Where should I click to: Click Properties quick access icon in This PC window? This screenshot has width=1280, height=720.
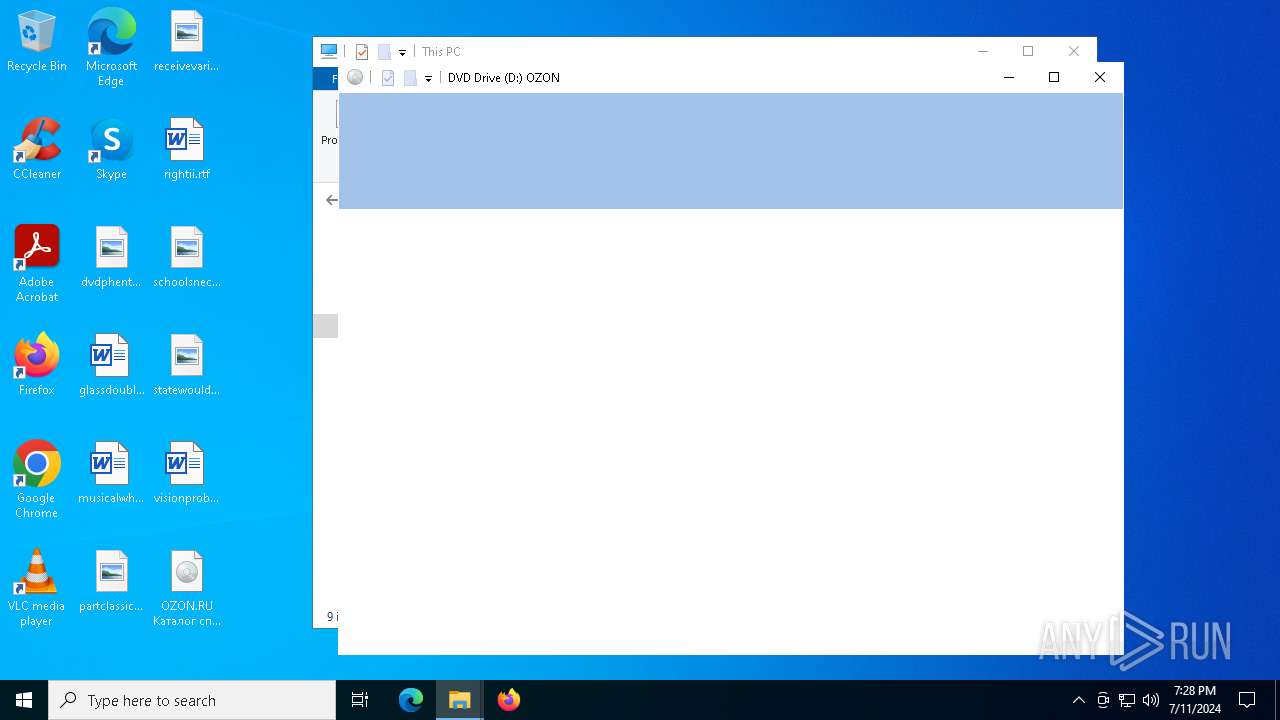[362, 52]
